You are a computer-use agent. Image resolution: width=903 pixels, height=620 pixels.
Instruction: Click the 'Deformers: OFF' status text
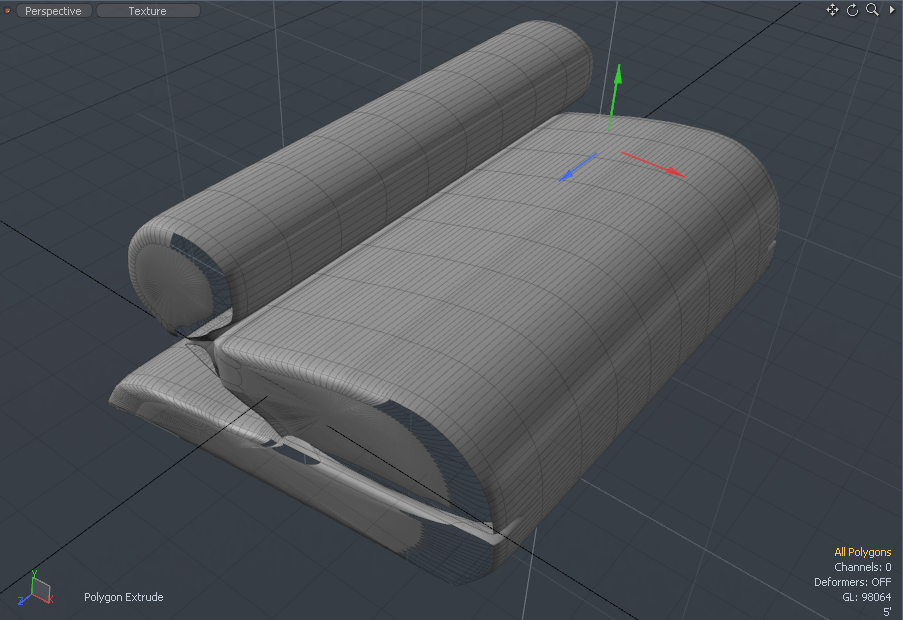click(x=852, y=582)
